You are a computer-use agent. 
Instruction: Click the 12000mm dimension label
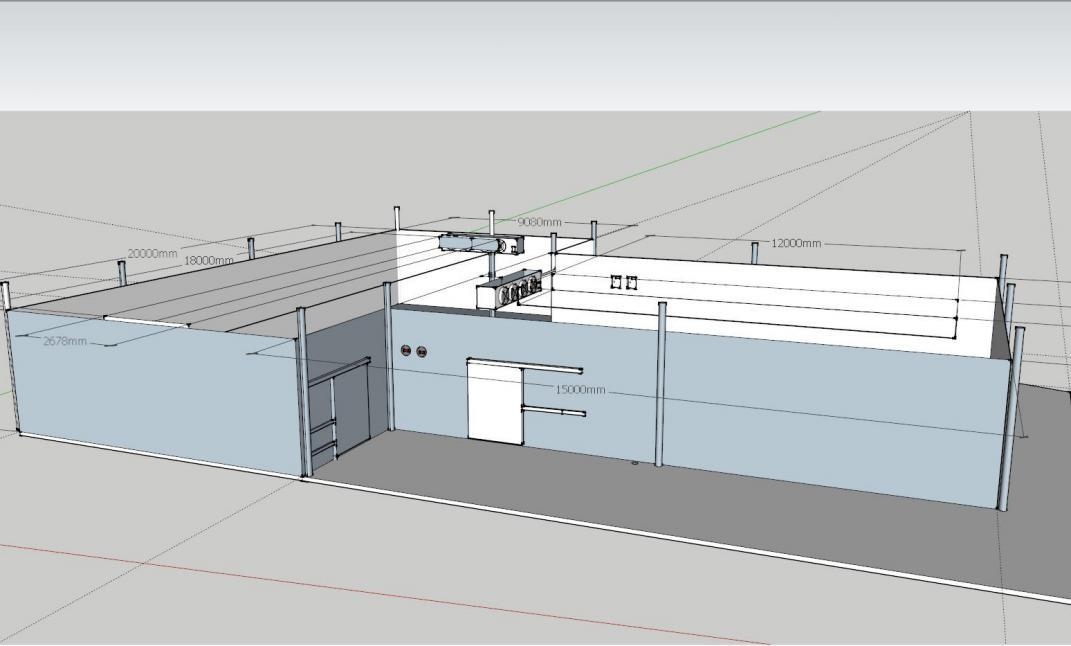click(796, 244)
